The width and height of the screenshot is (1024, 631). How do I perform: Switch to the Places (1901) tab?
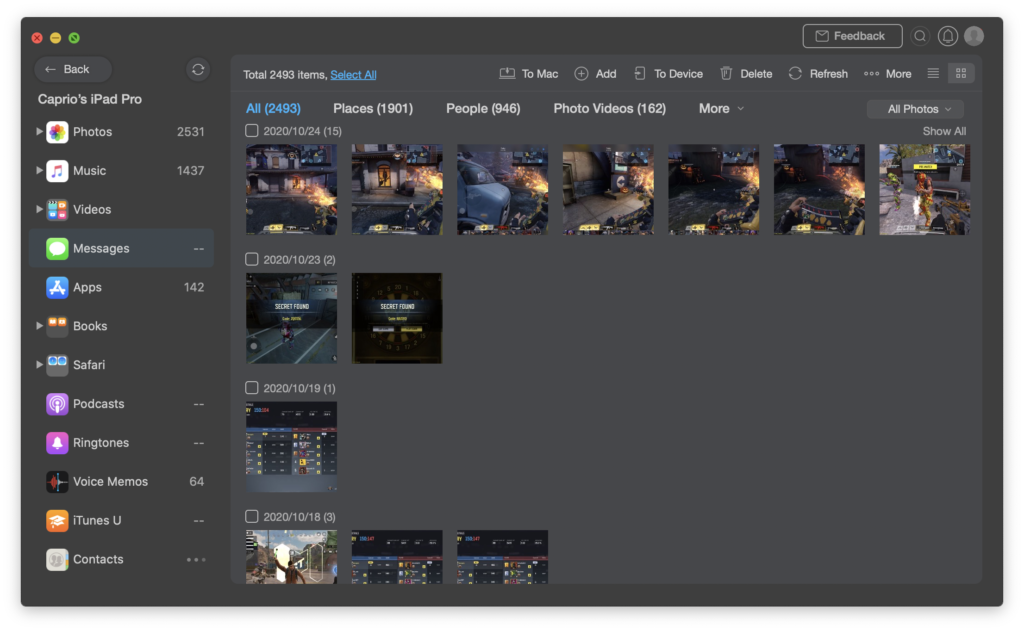click(373, 108)
